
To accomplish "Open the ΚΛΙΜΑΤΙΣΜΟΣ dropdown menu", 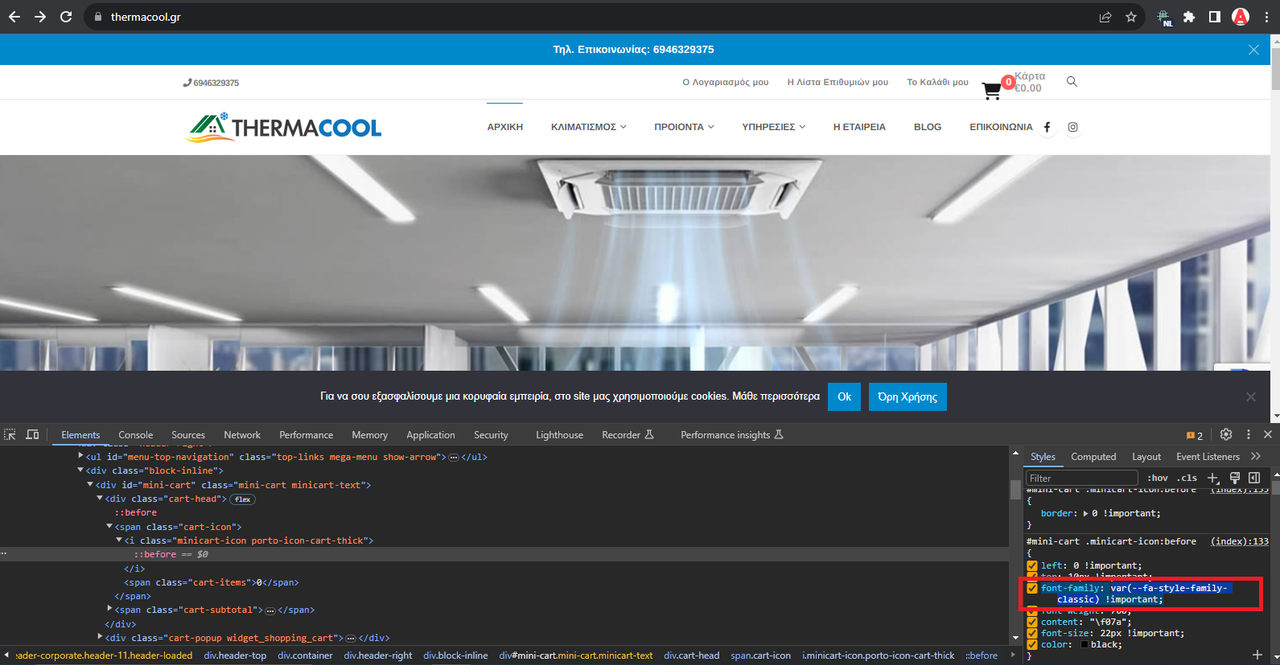I will pos(588,127).
